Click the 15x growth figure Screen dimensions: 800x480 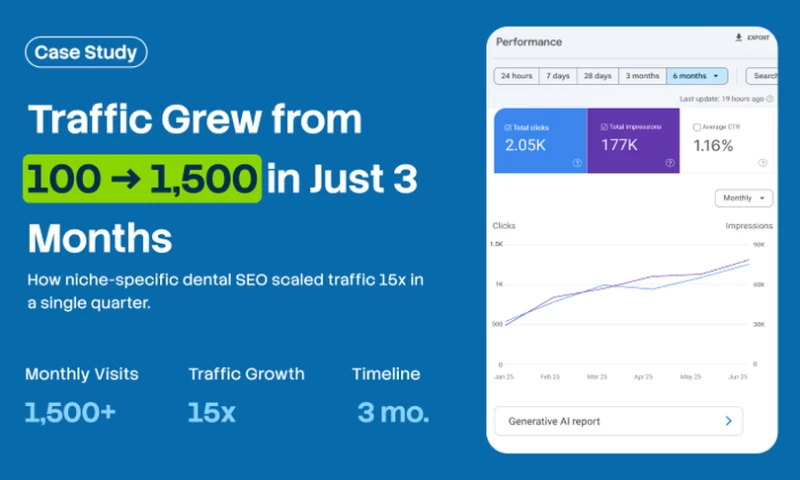212,412
